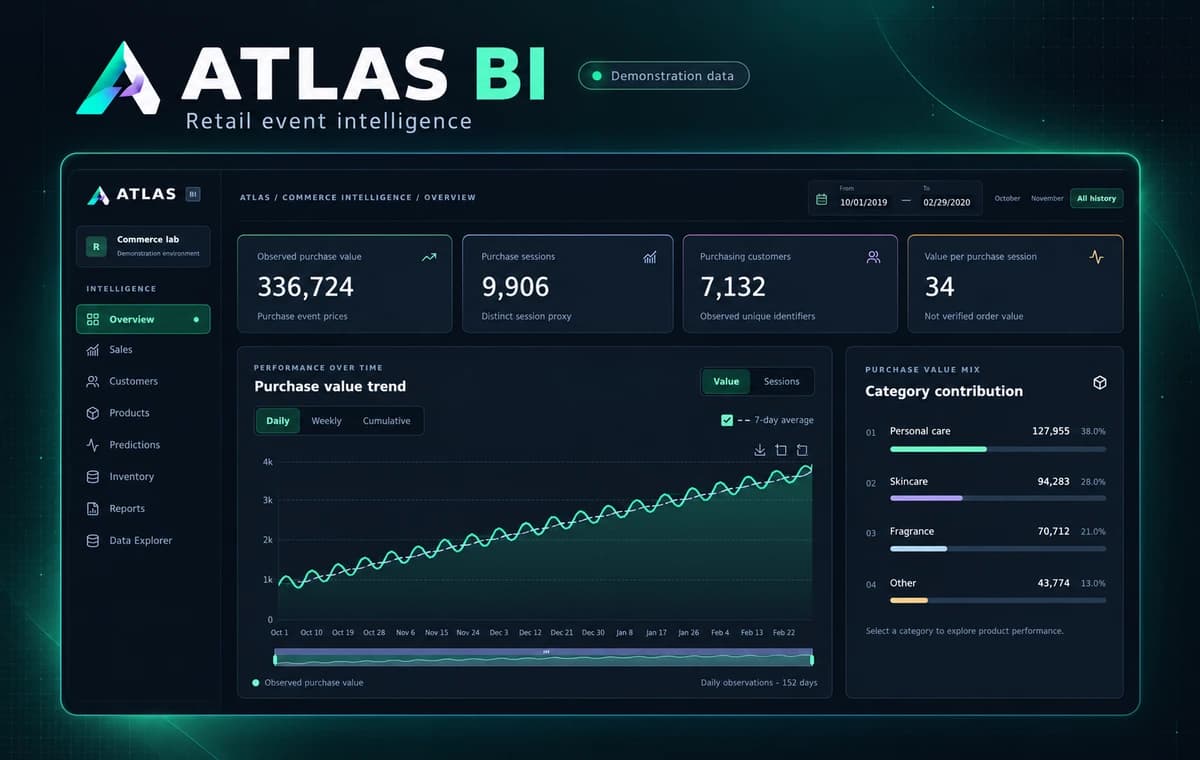Select the Skincare category label
Screen dimensions: 1200x760
909,481
